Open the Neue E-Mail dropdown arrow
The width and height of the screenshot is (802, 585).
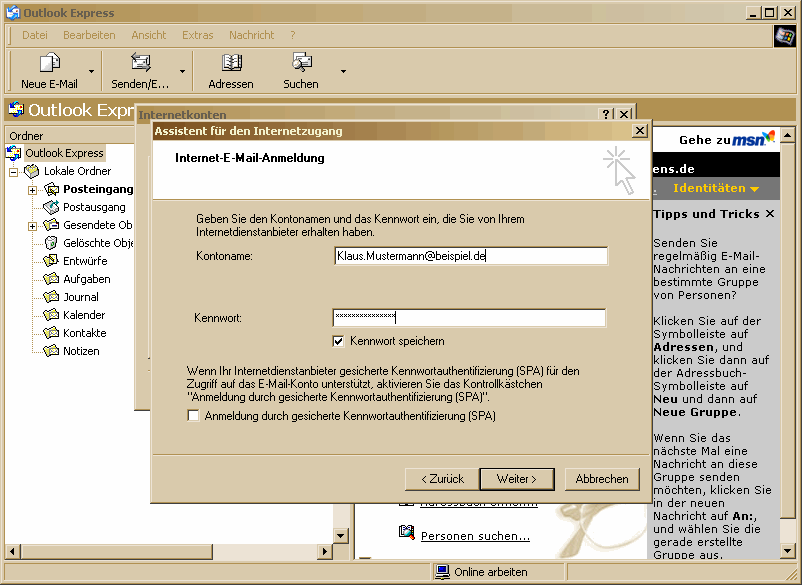pos(92,72)
